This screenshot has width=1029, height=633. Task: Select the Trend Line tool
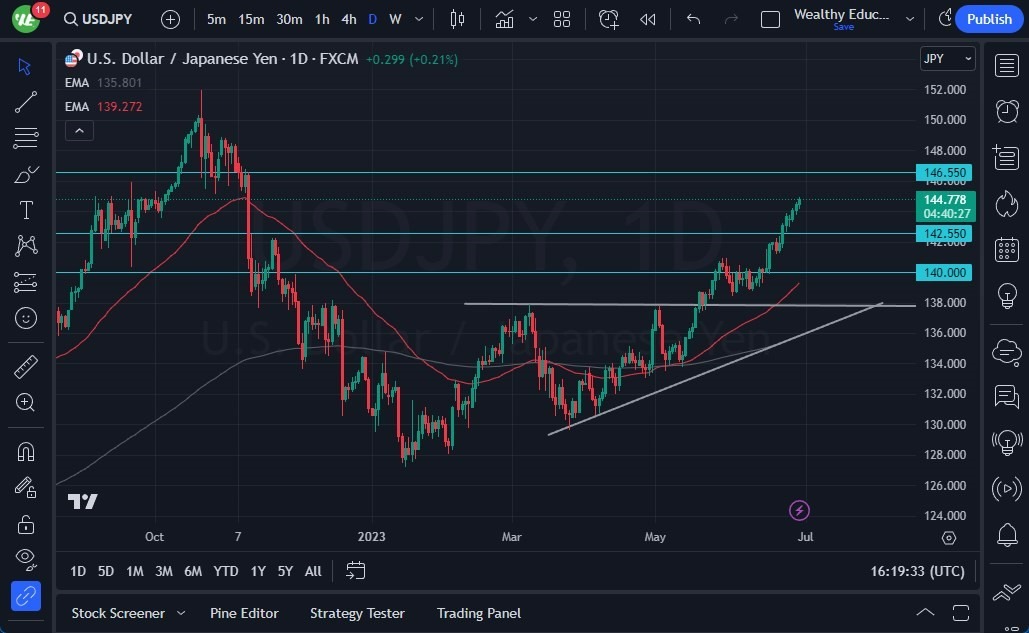[x=26, y=101]
